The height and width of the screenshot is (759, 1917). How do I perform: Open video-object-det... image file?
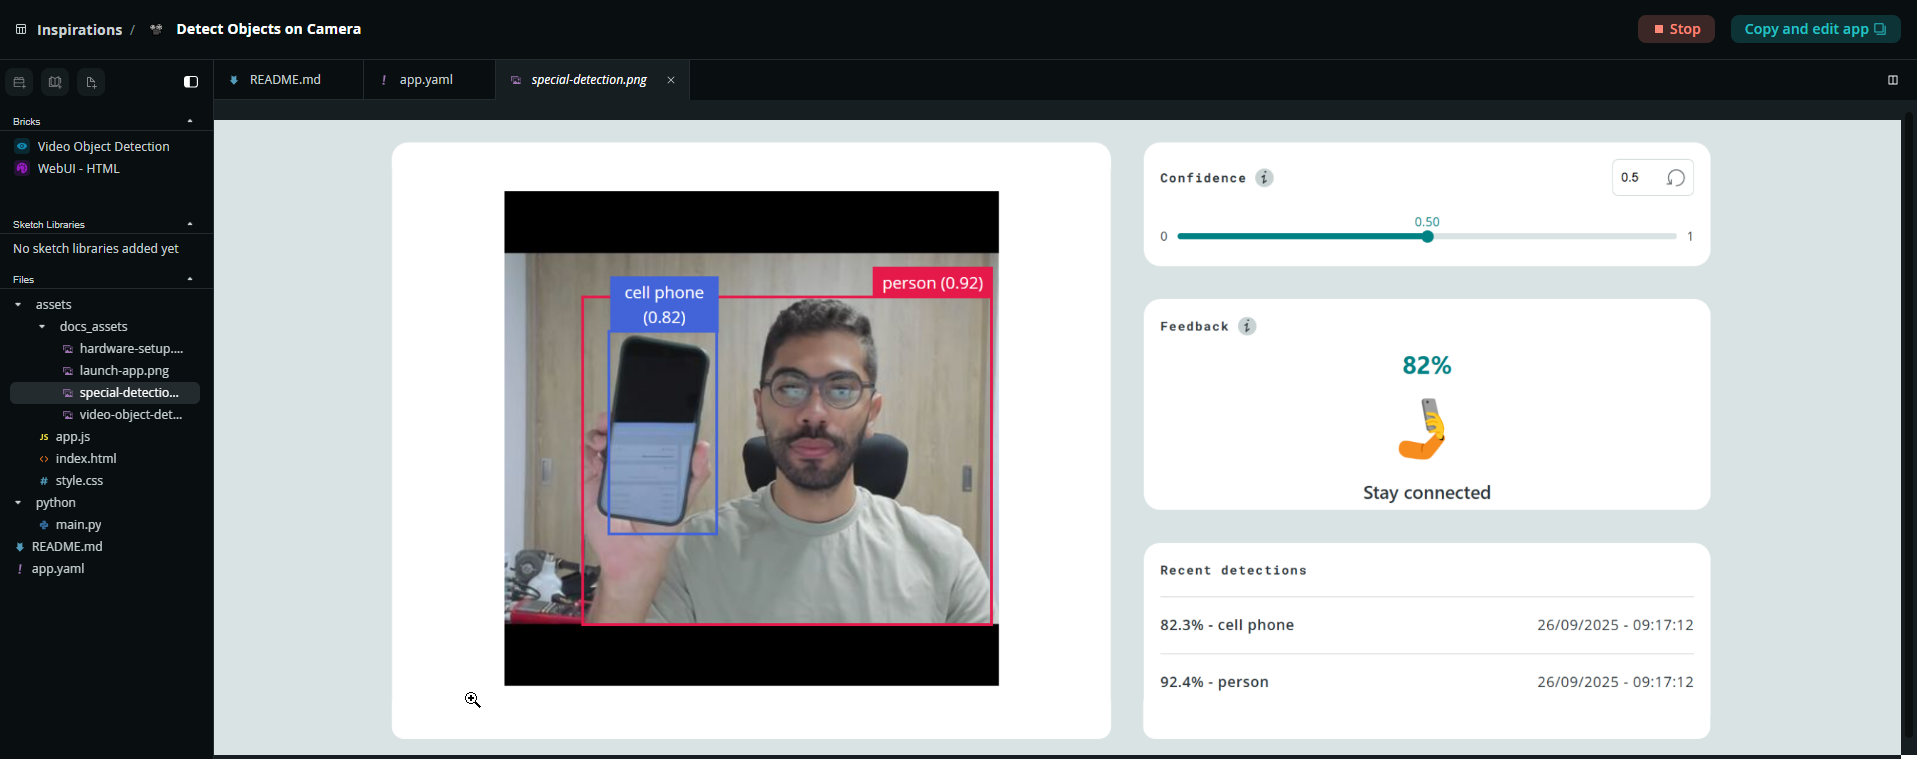pyautogui.click(x=131, y=414)
